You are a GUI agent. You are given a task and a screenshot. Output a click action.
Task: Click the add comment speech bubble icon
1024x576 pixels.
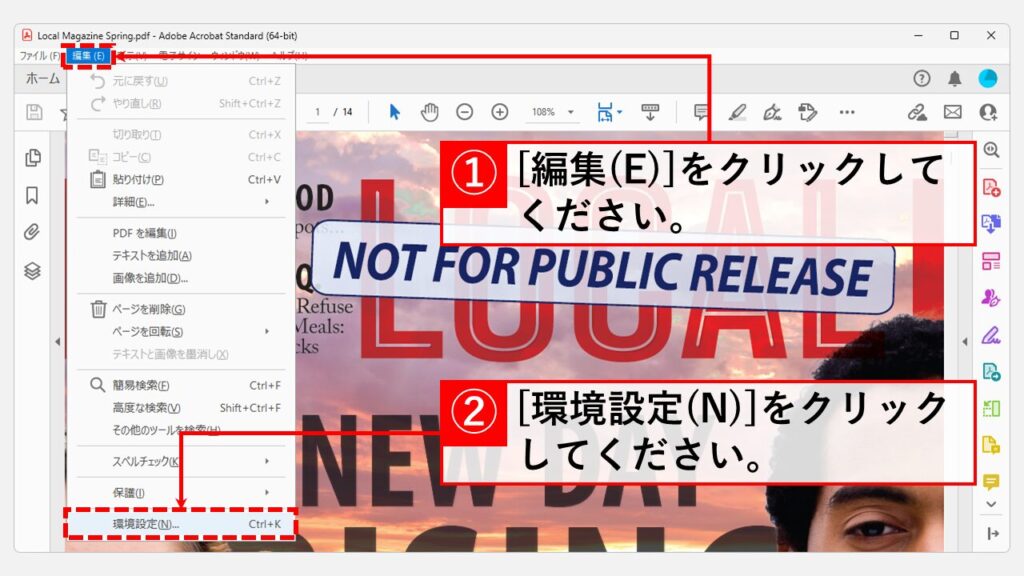click(702, 112)
